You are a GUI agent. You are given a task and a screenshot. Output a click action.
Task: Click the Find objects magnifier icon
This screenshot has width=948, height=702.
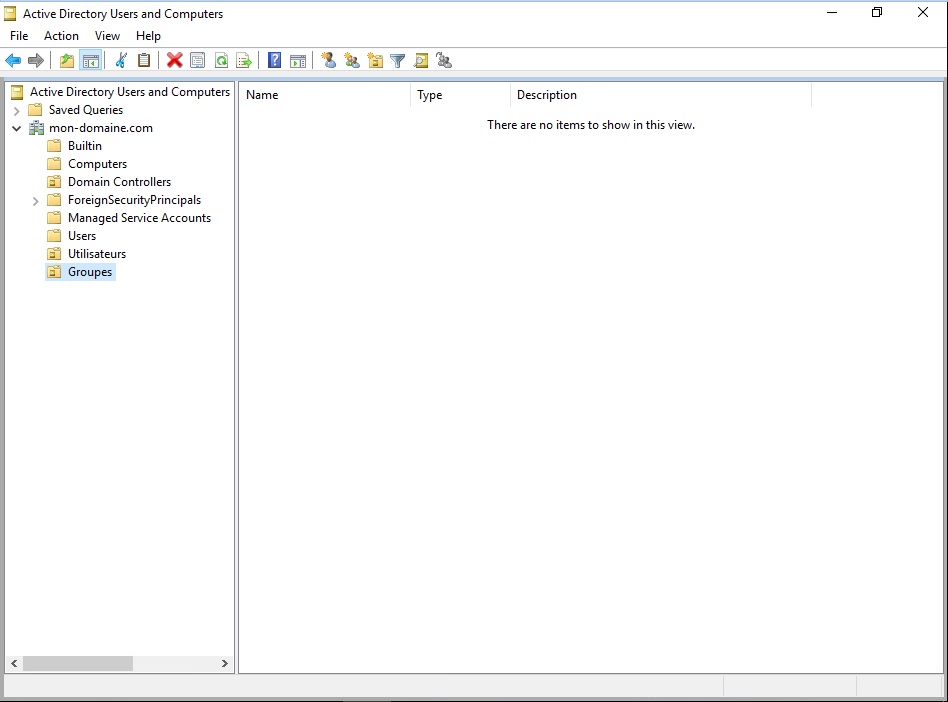pos(421,60)
